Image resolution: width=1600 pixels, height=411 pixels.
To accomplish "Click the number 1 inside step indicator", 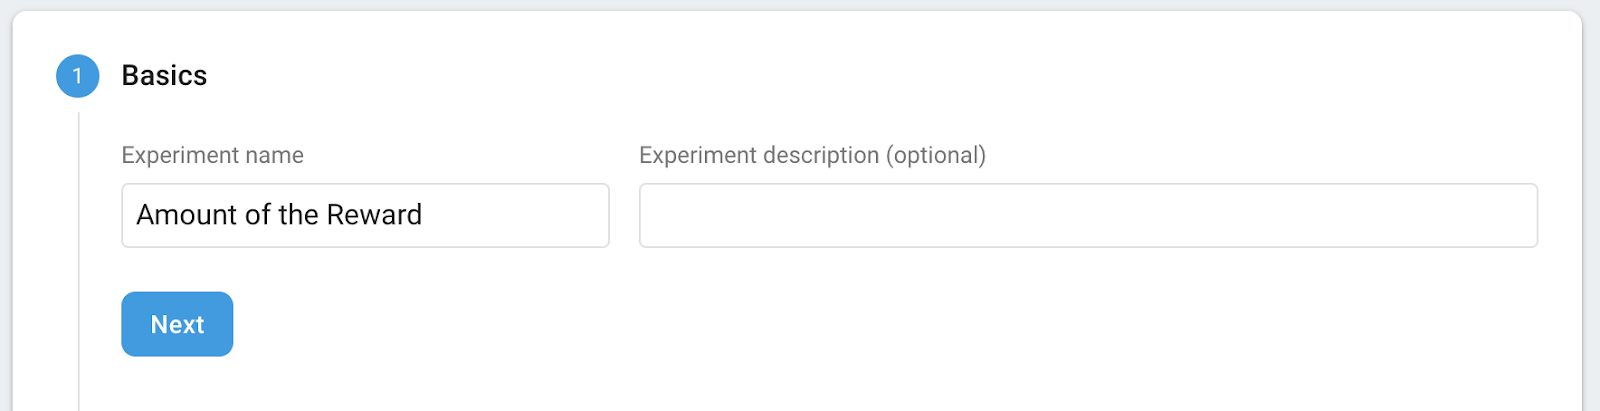I will [x=77, y=76].
